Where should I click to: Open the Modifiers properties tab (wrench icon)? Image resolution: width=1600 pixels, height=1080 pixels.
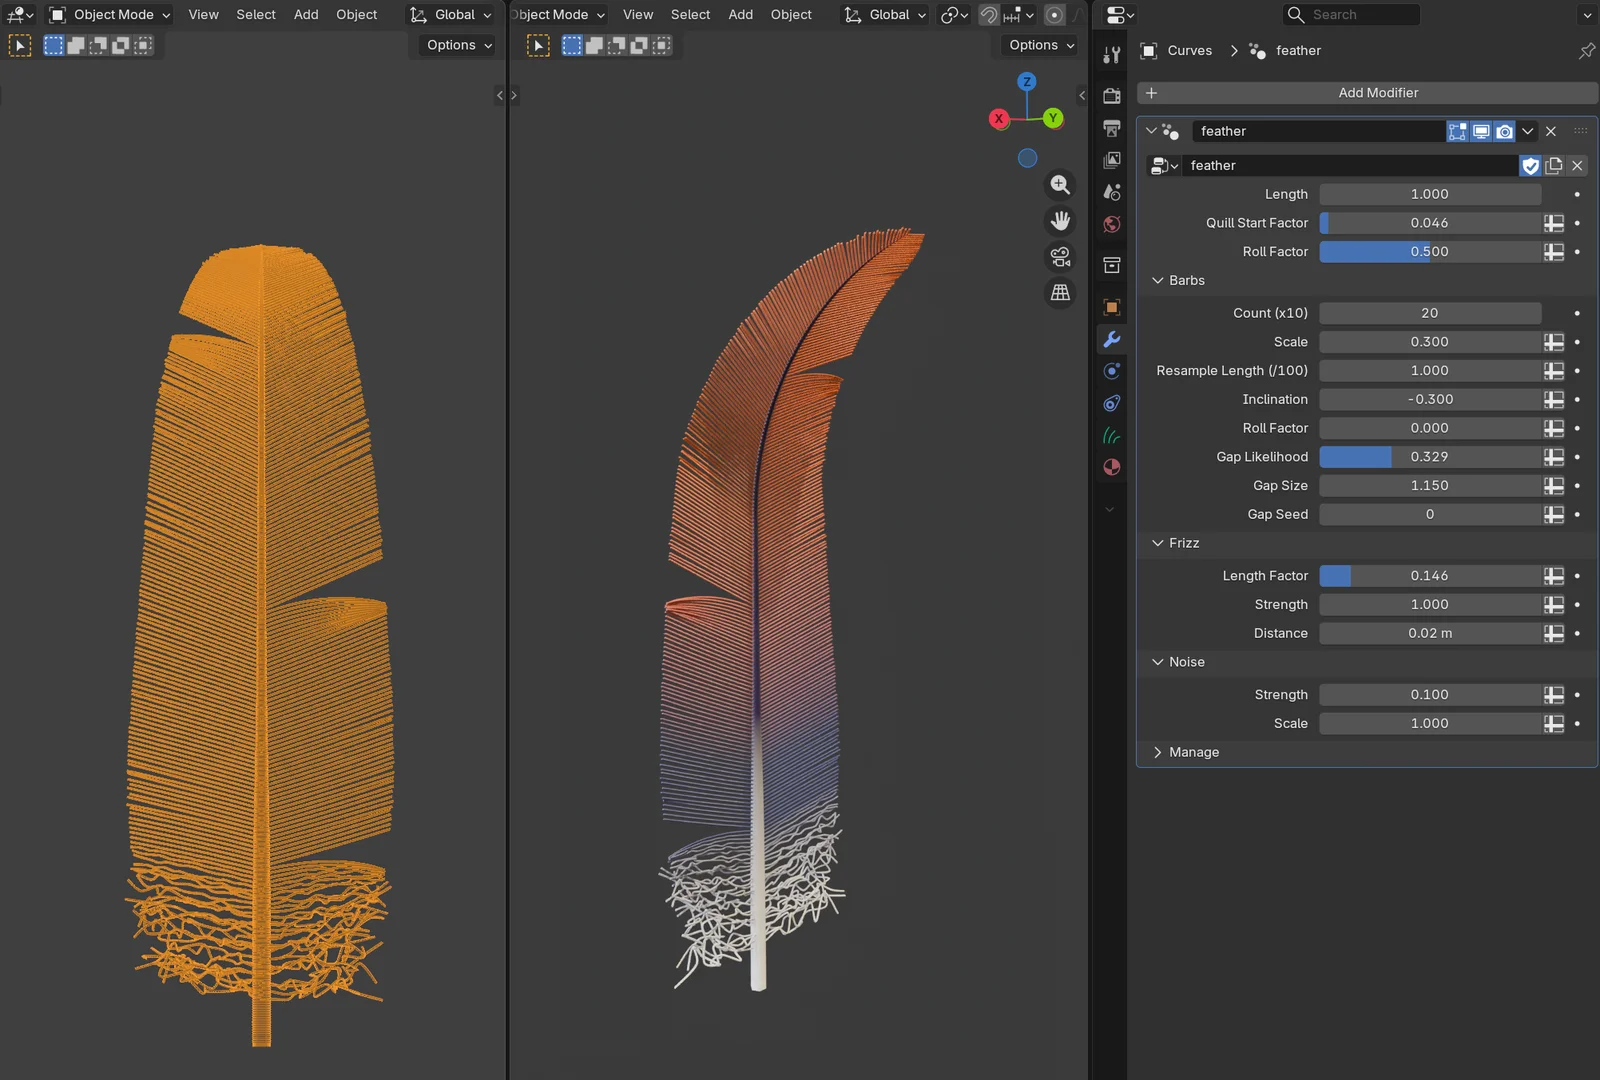click(1111, 339)
